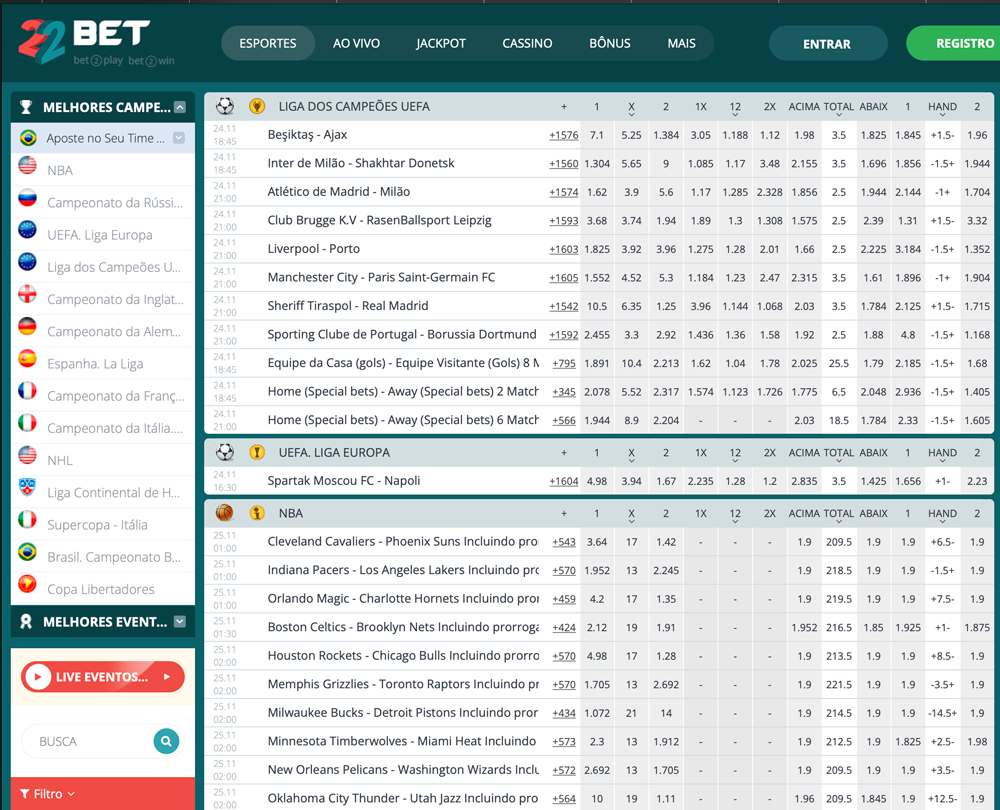This screenshot has height=810, width=1000.
Task: Select odds 10.5 for Sheriff Tiraspol win
Action: coord(597,306)
